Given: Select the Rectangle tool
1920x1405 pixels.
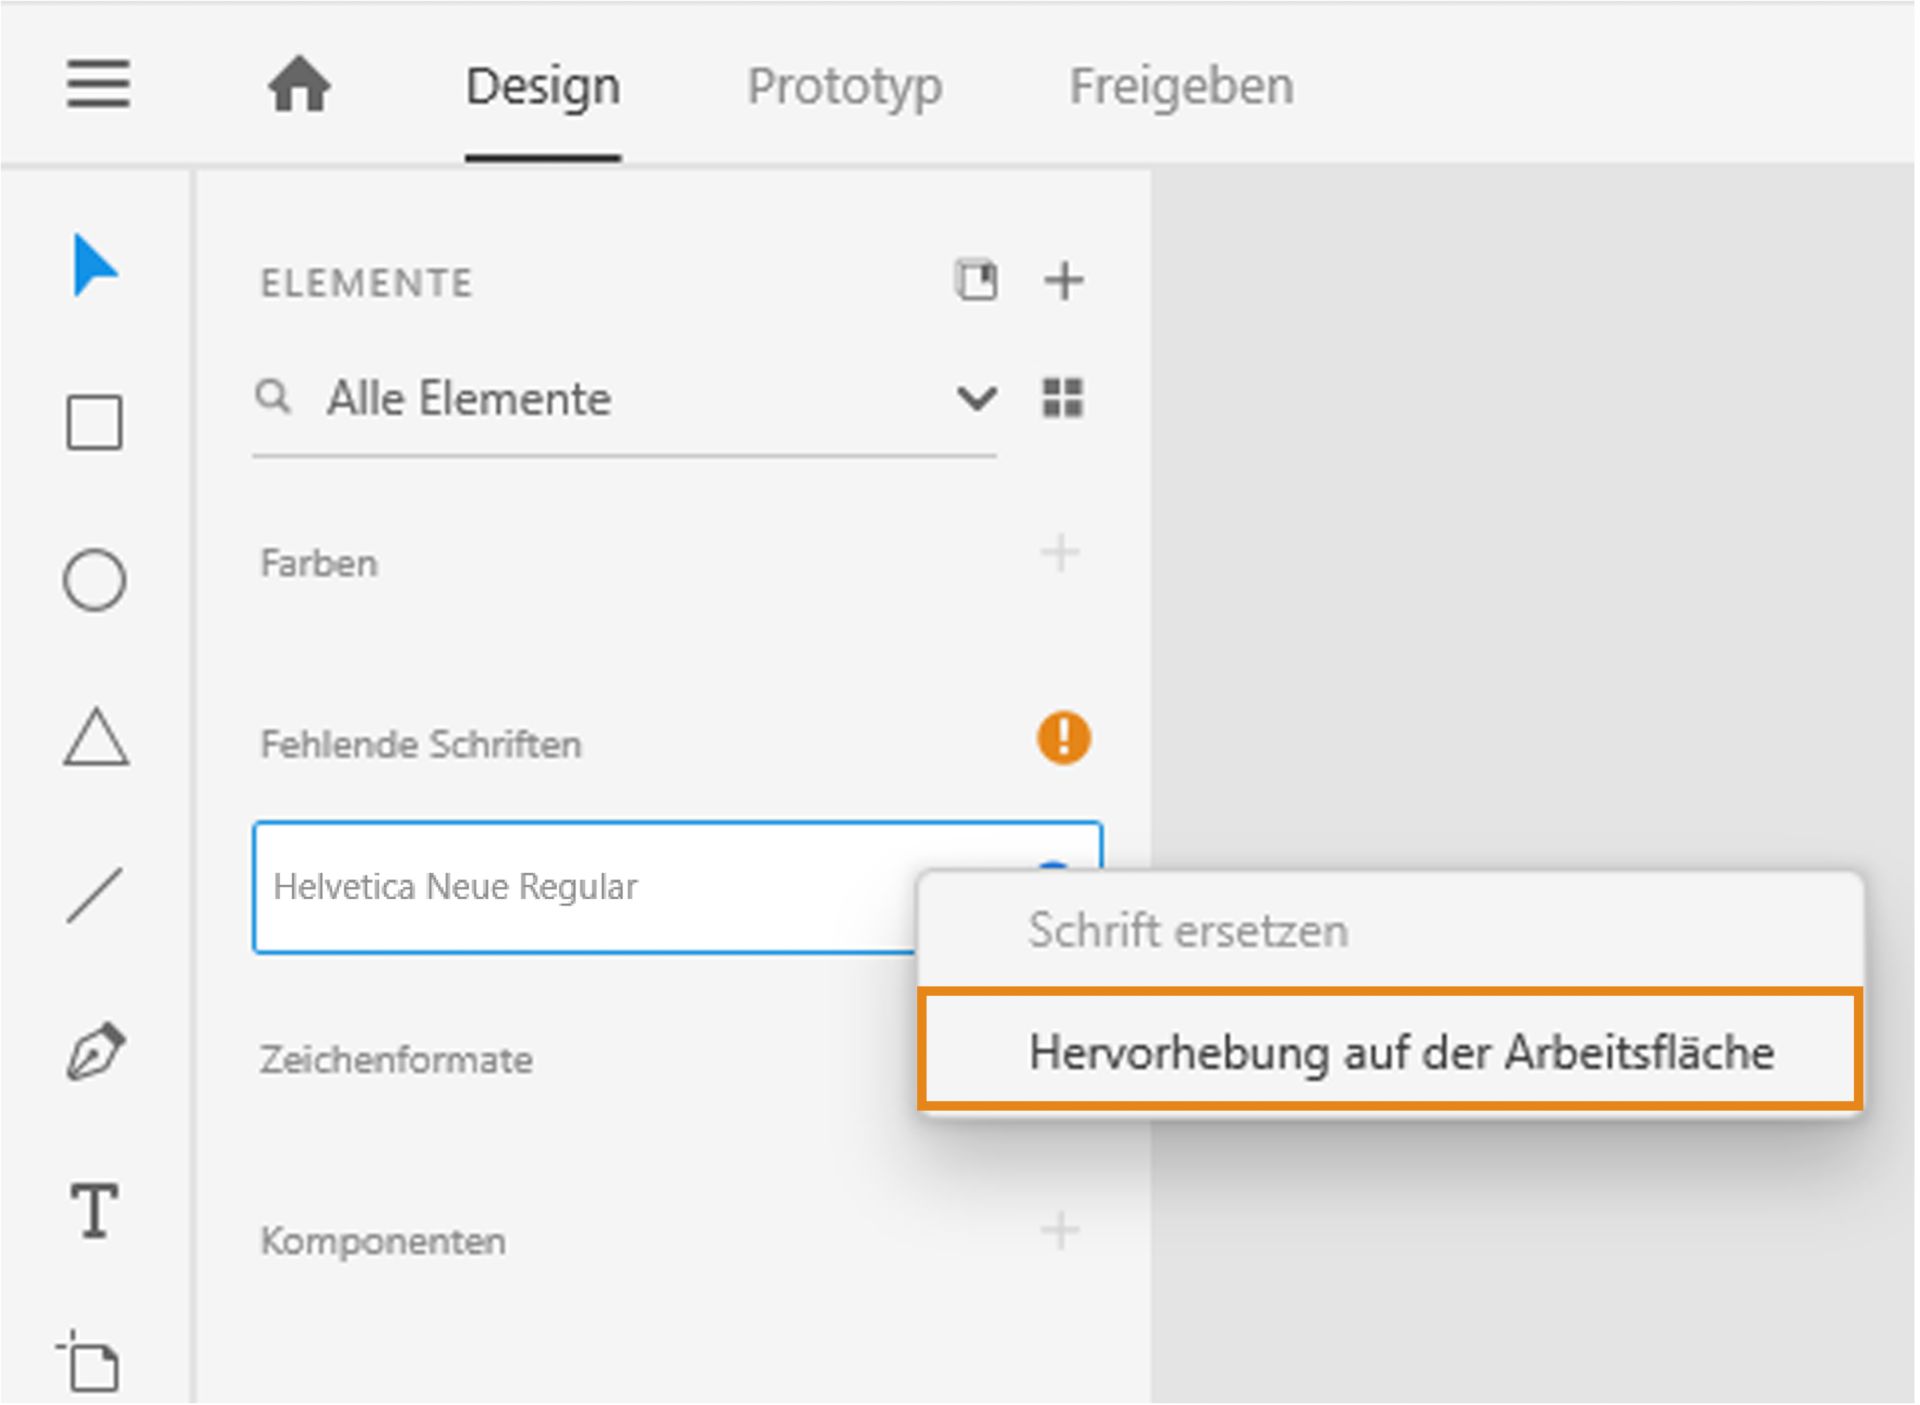Looking at the screenshot, I should click(96, 423).
